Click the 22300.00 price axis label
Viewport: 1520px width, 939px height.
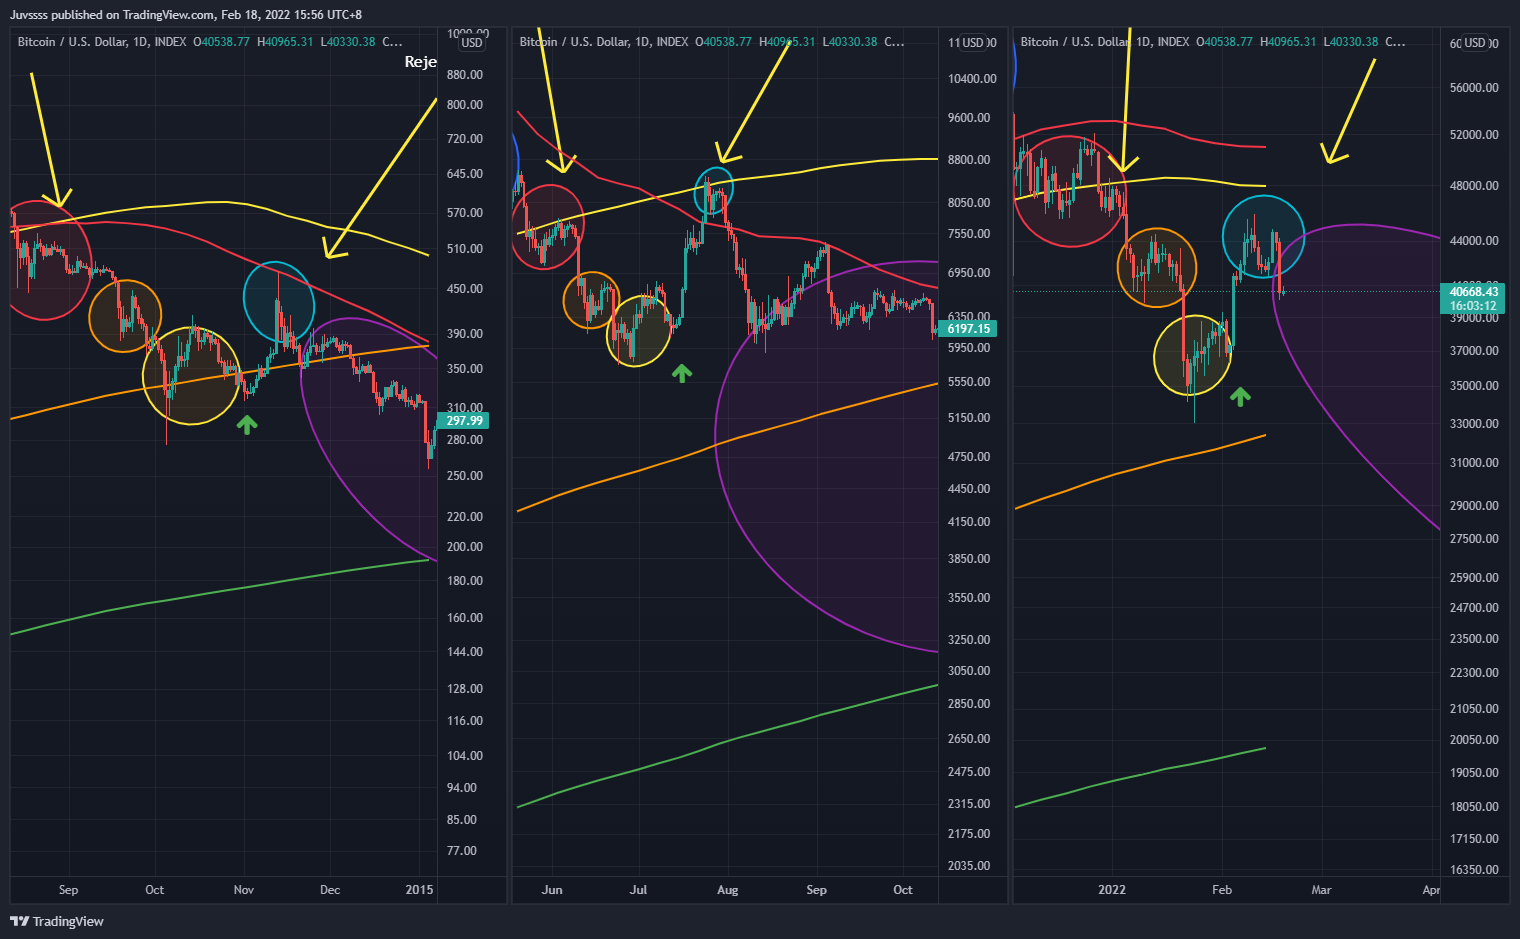(x=1474, y=673)
